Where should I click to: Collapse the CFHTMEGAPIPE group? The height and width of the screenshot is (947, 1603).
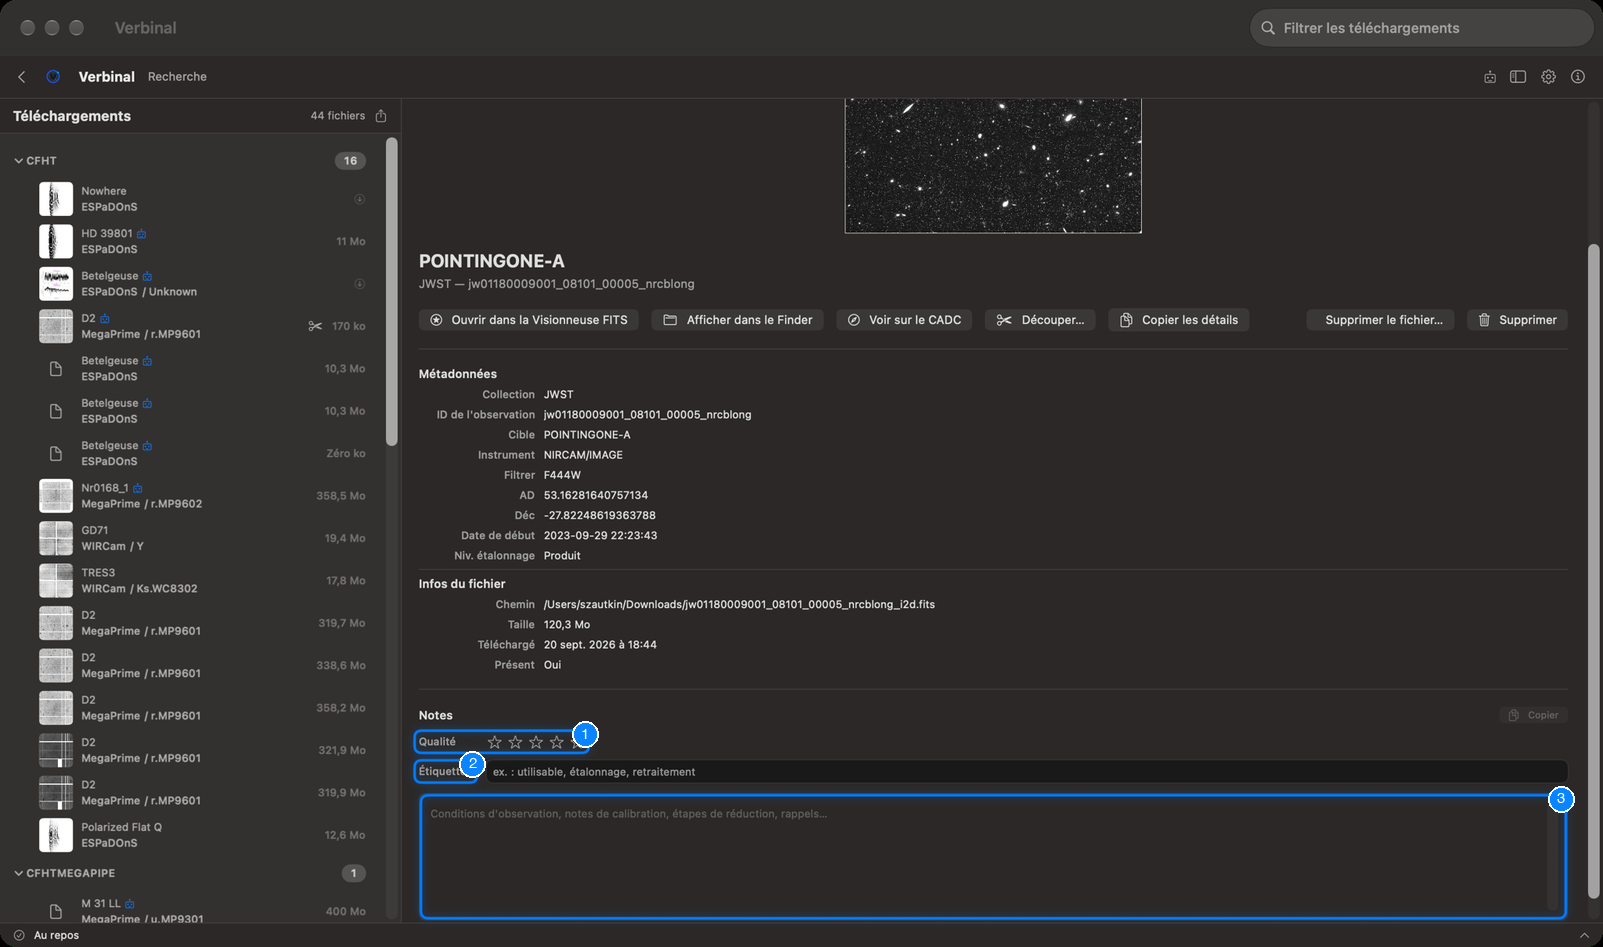coord(18,873)
